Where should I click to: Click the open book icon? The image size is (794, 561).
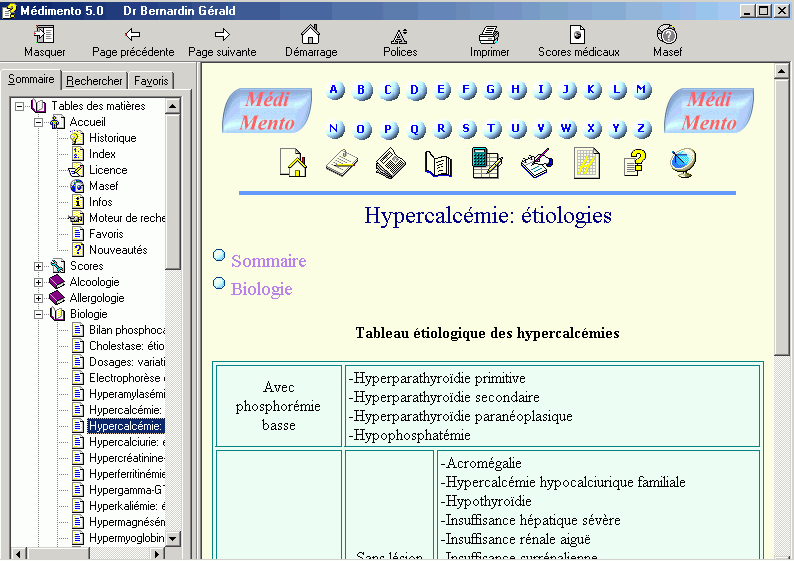pyautogui.click(x=439, y=164)
